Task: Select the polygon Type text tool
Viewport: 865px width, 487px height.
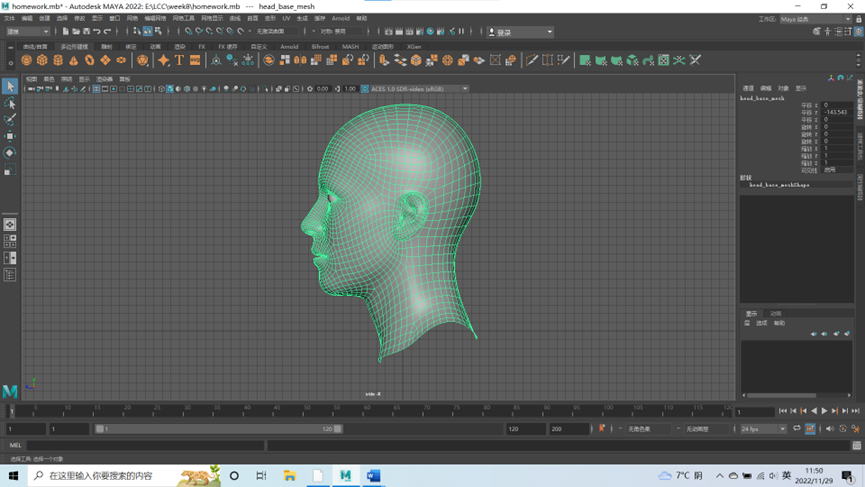Action: click(179, 61)
